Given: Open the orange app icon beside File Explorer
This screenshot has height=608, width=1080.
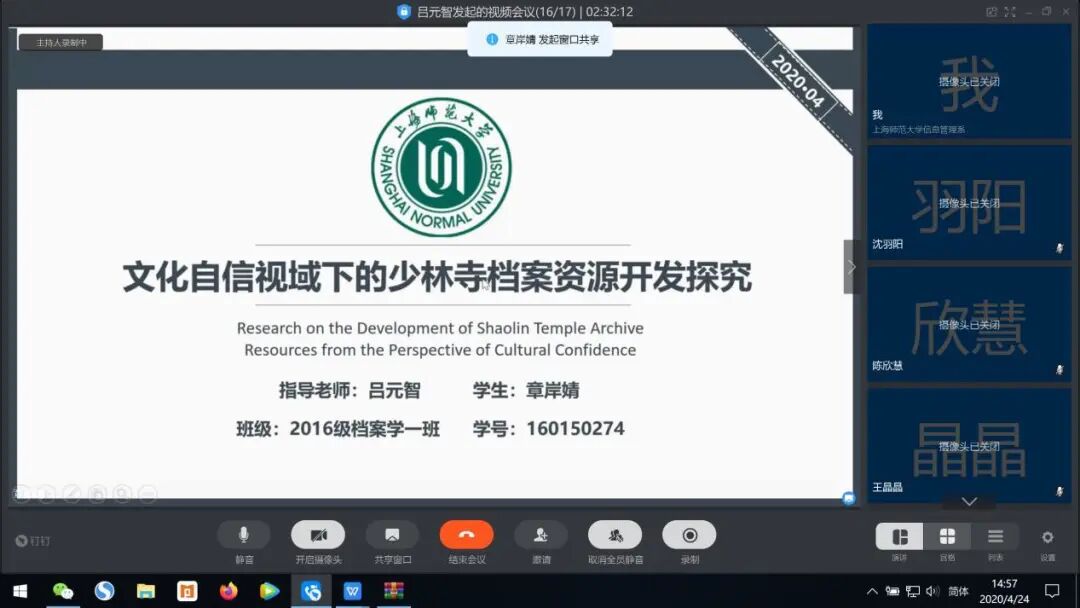Looking at the screenshot, I should pyautogui.click(x=187, y=591).
